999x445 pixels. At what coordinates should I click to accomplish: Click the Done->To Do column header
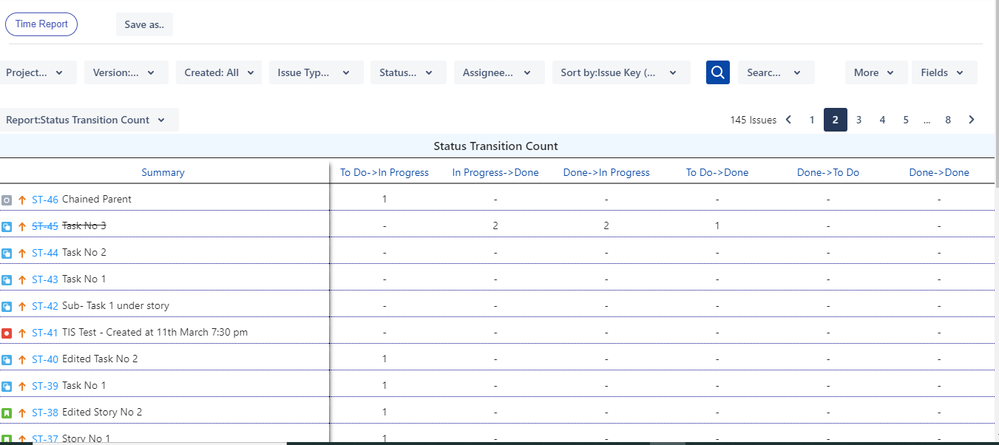click(828, 172)
